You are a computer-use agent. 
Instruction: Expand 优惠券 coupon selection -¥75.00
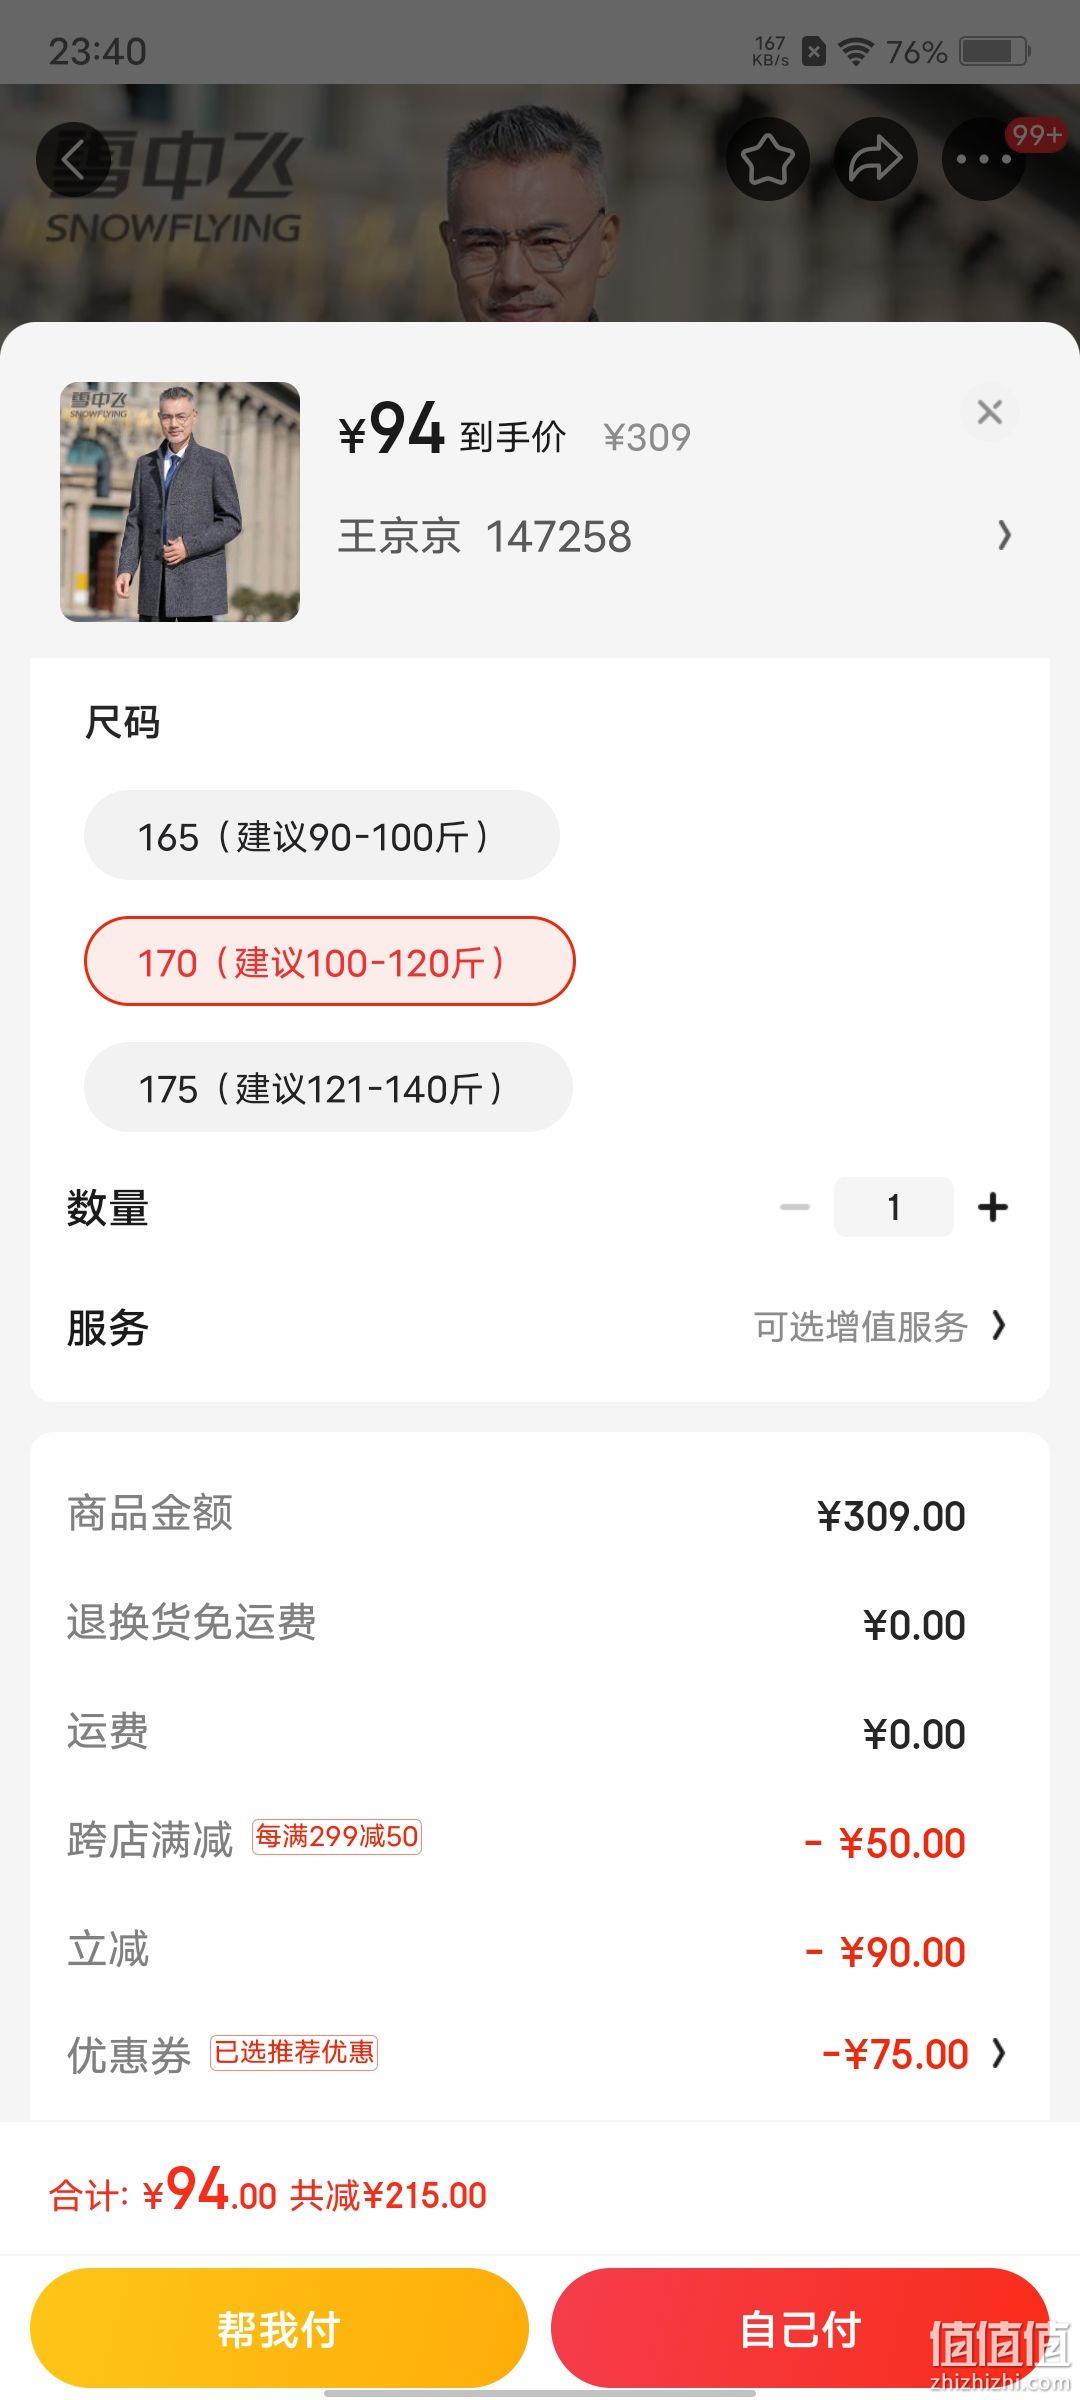540,2054
